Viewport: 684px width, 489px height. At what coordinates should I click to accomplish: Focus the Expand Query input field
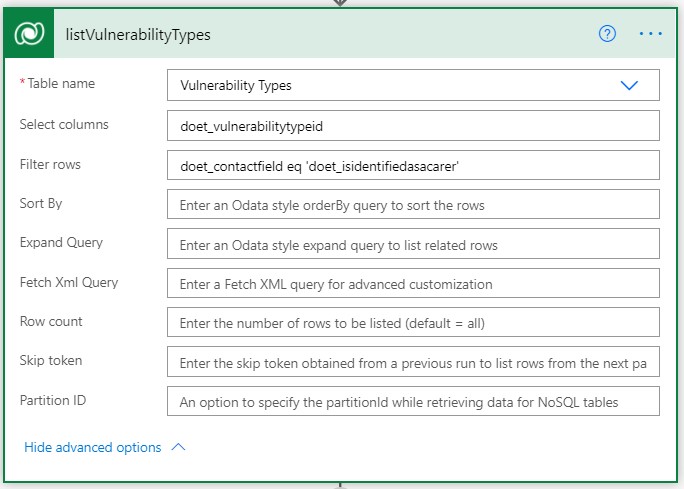click(413, 244)
